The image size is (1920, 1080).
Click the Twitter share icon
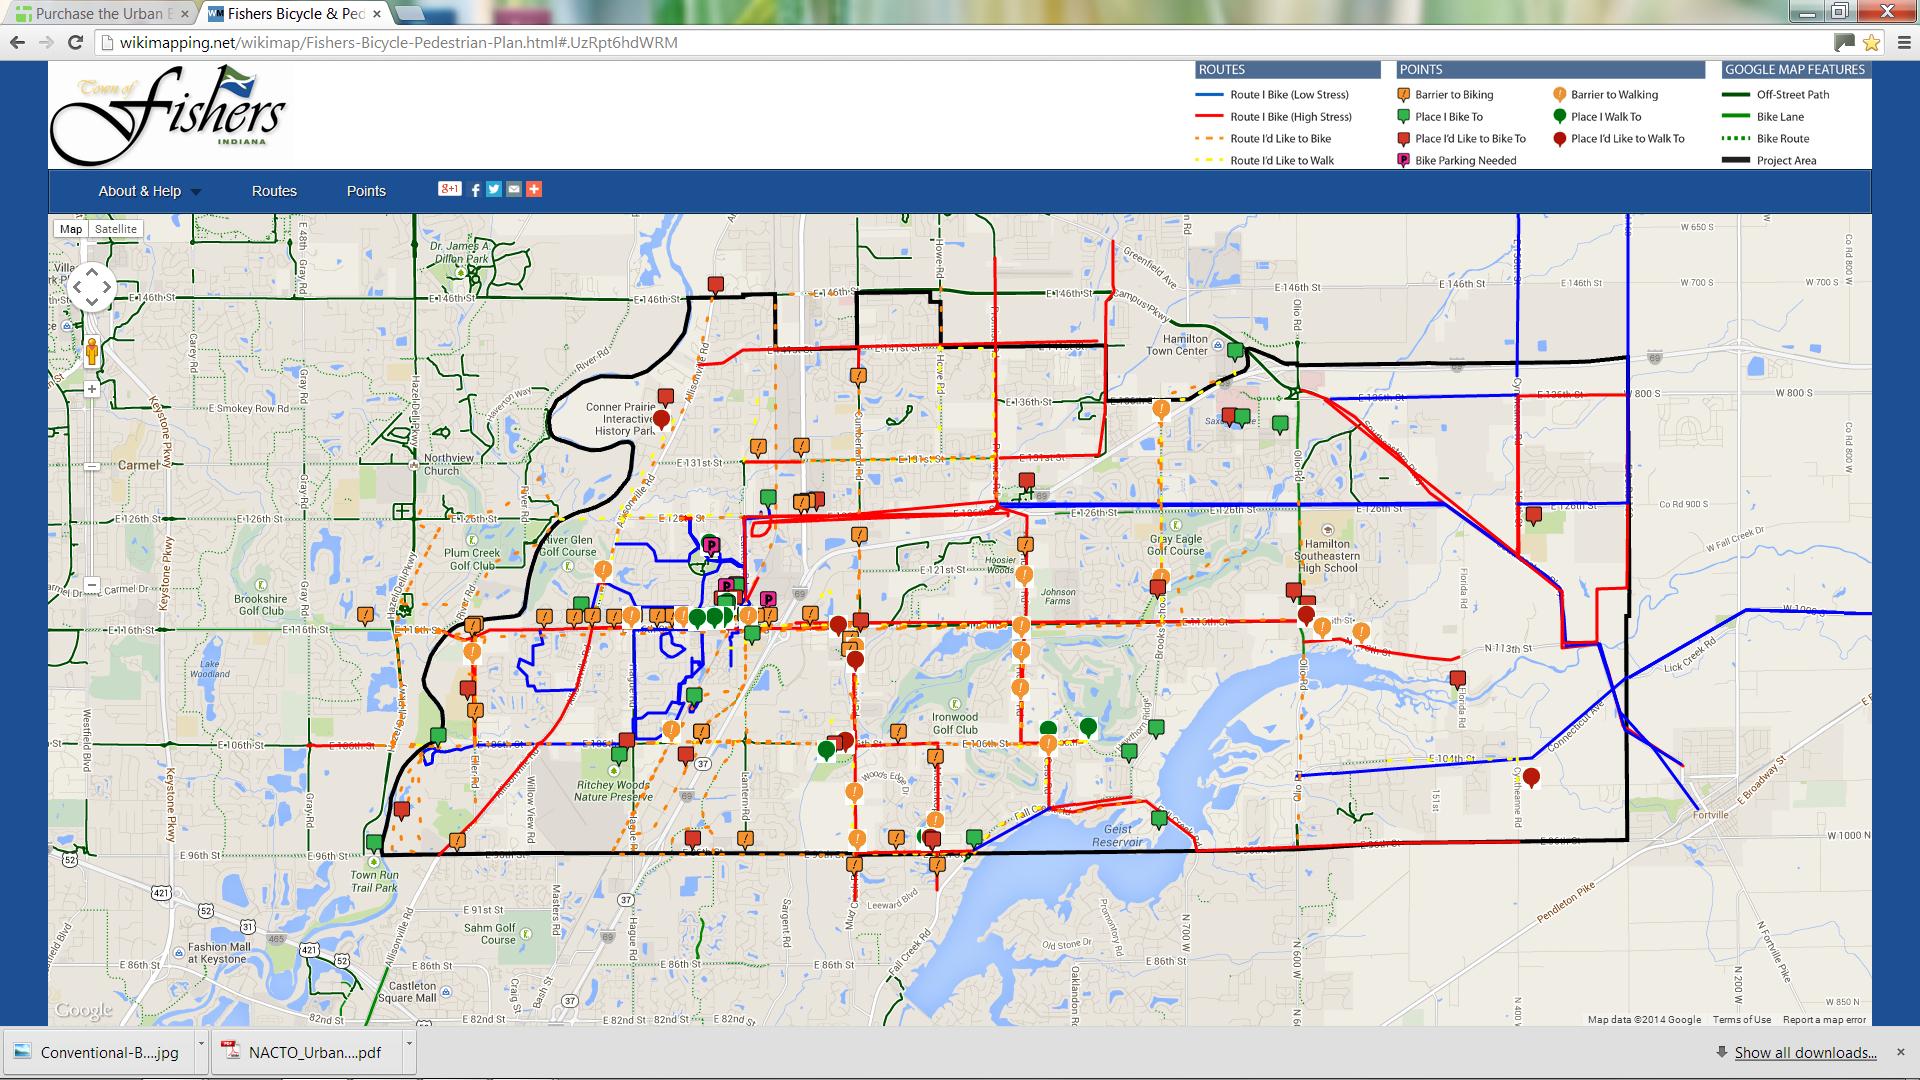pos(494,189)
